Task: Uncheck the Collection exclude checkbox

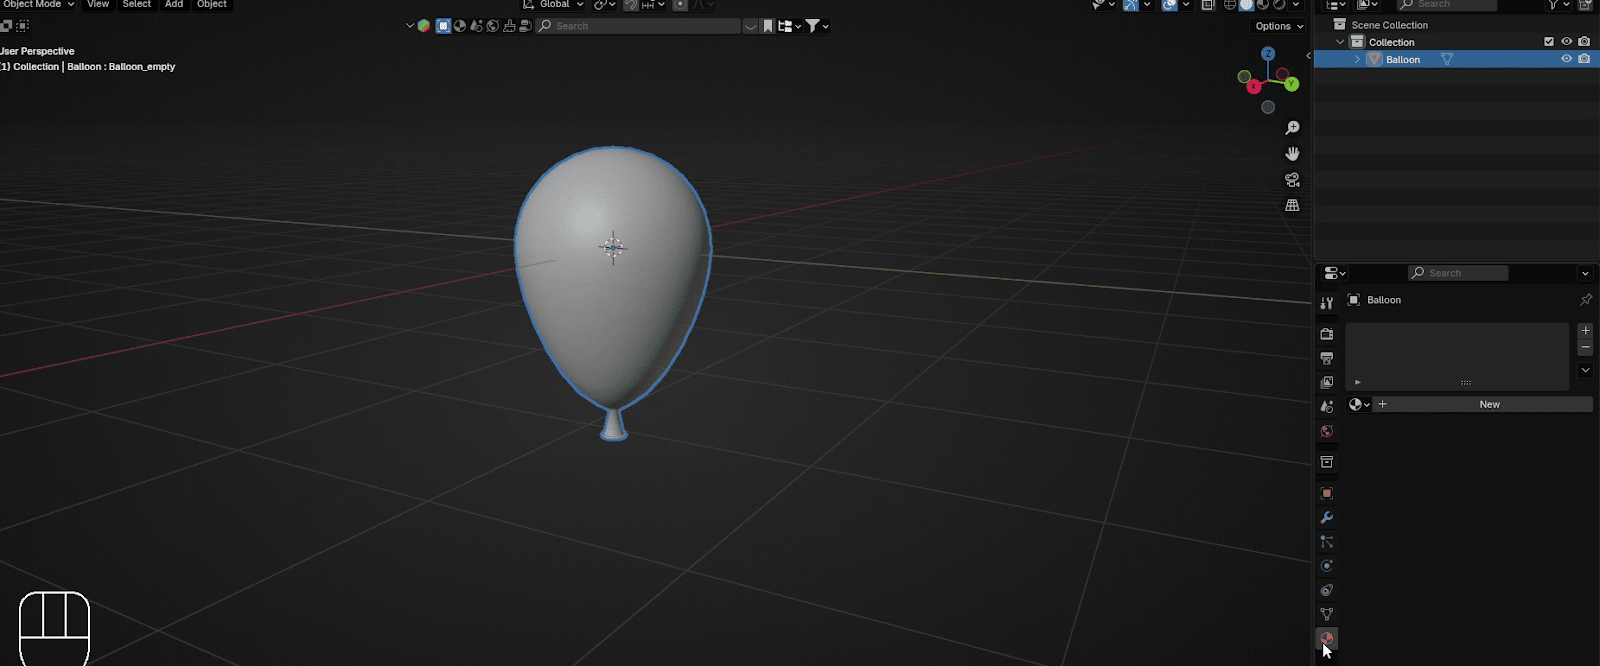Action: [1549, 42]
